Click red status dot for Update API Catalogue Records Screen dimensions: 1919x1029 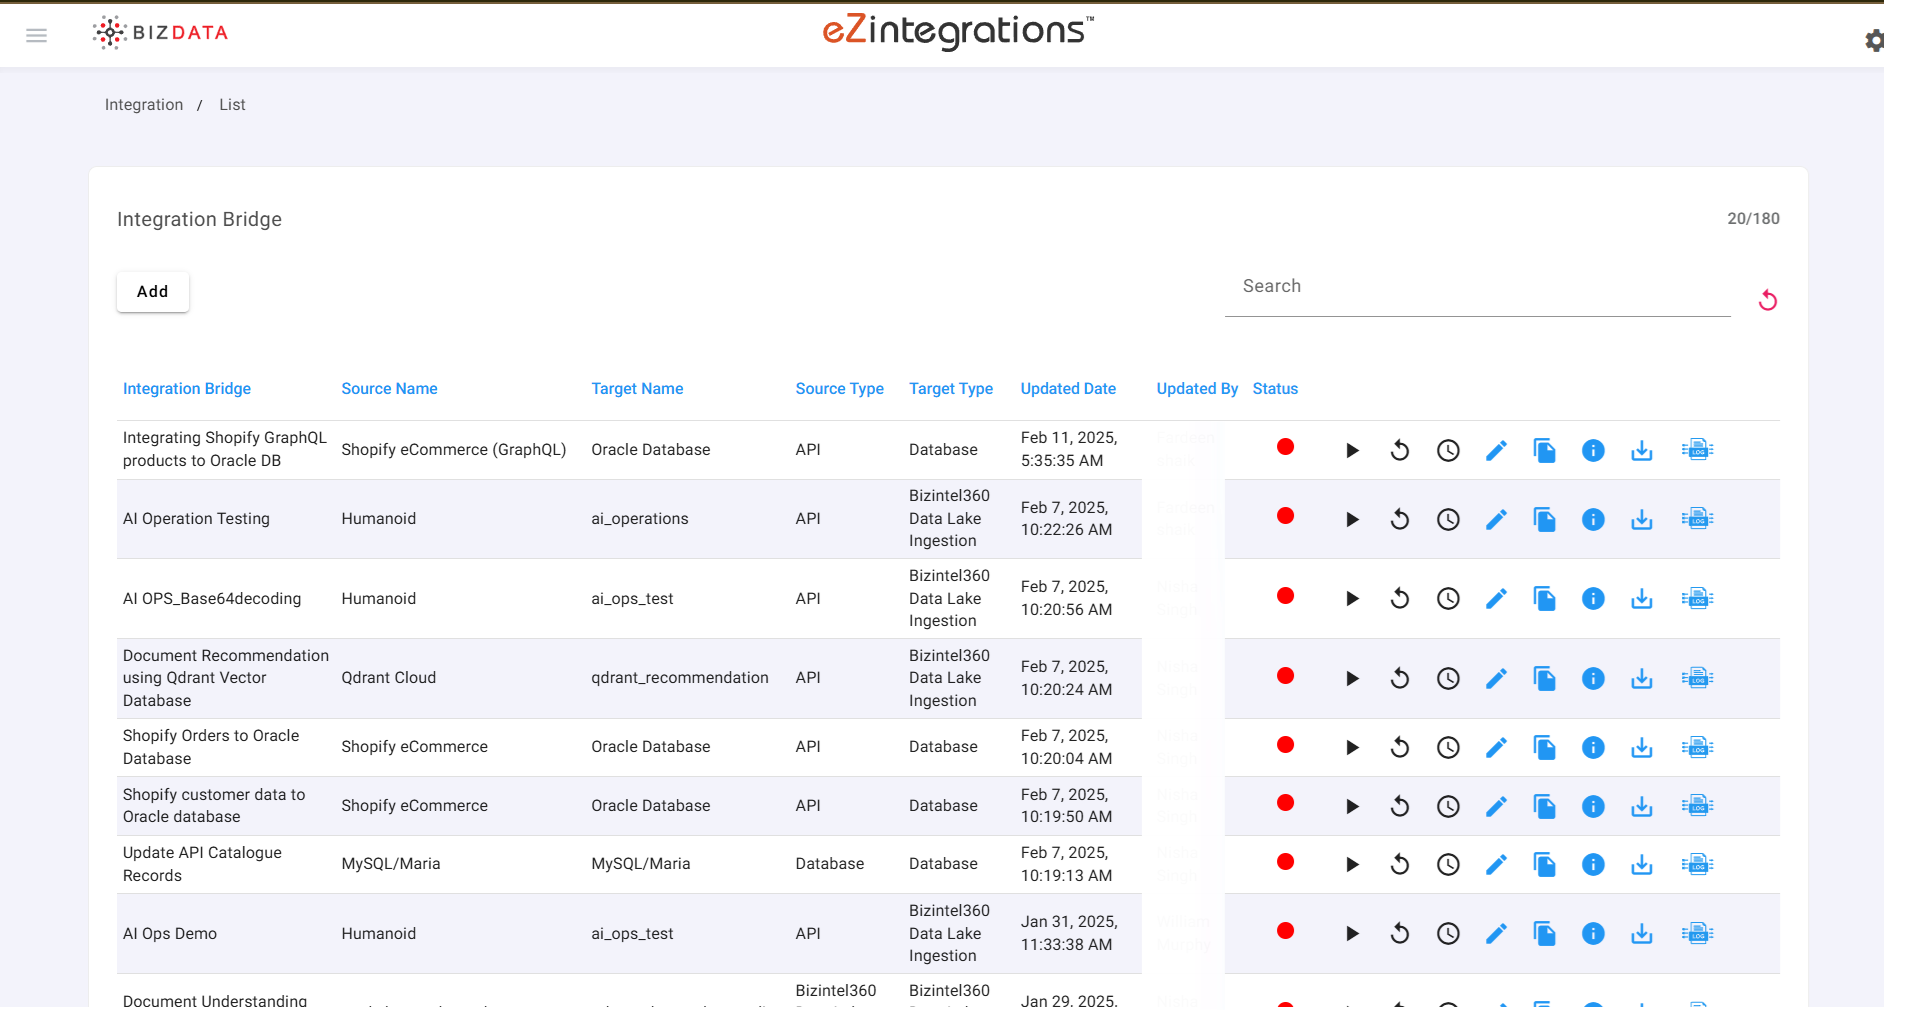1285,862
